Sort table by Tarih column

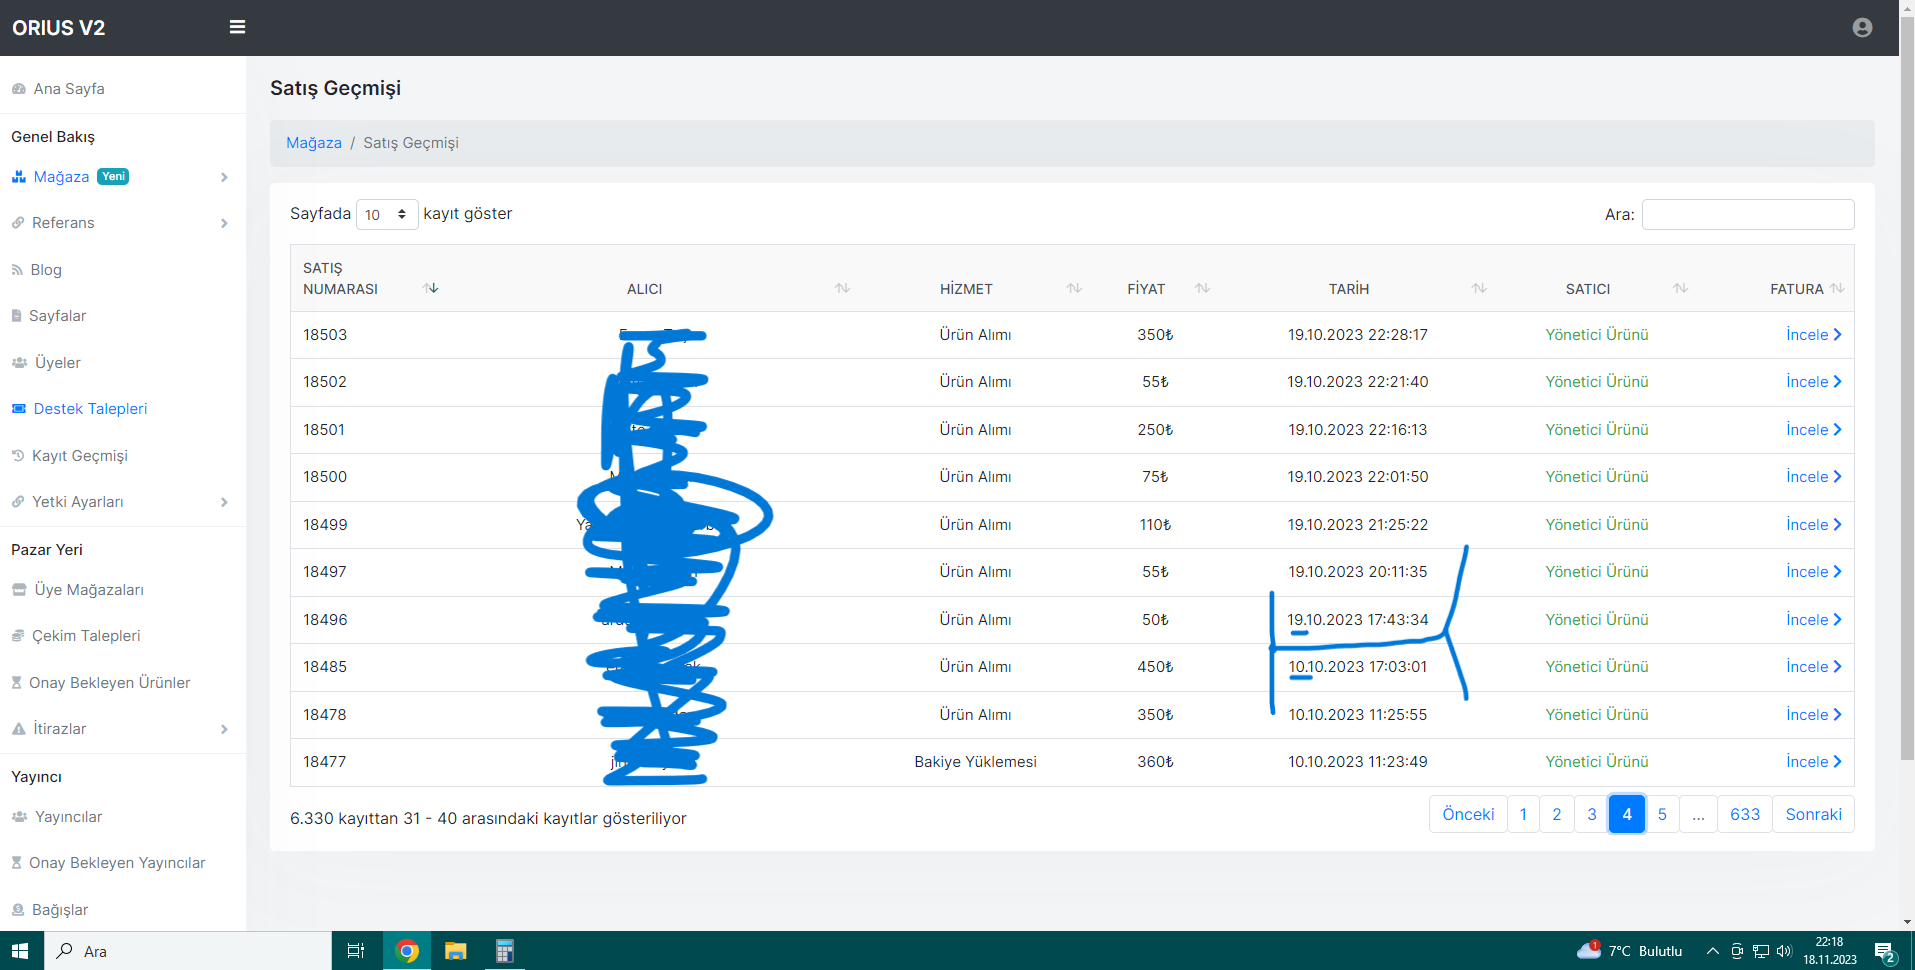tap(1479, 288)
